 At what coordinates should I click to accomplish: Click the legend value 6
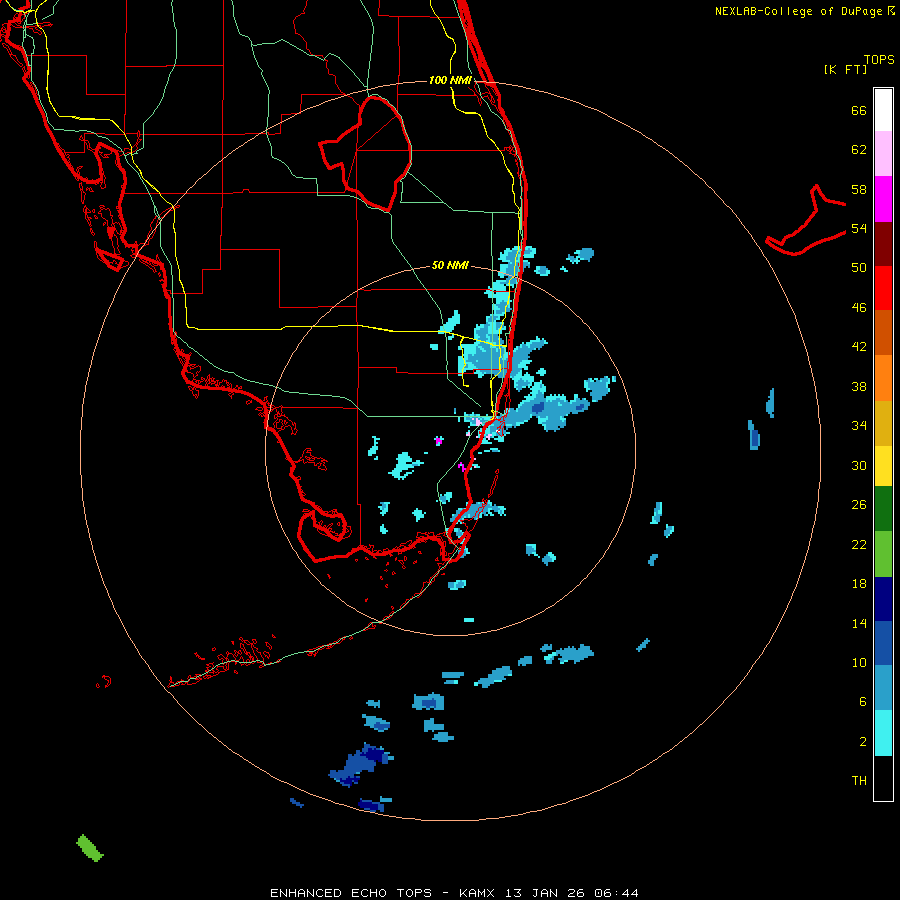[862, 702]
